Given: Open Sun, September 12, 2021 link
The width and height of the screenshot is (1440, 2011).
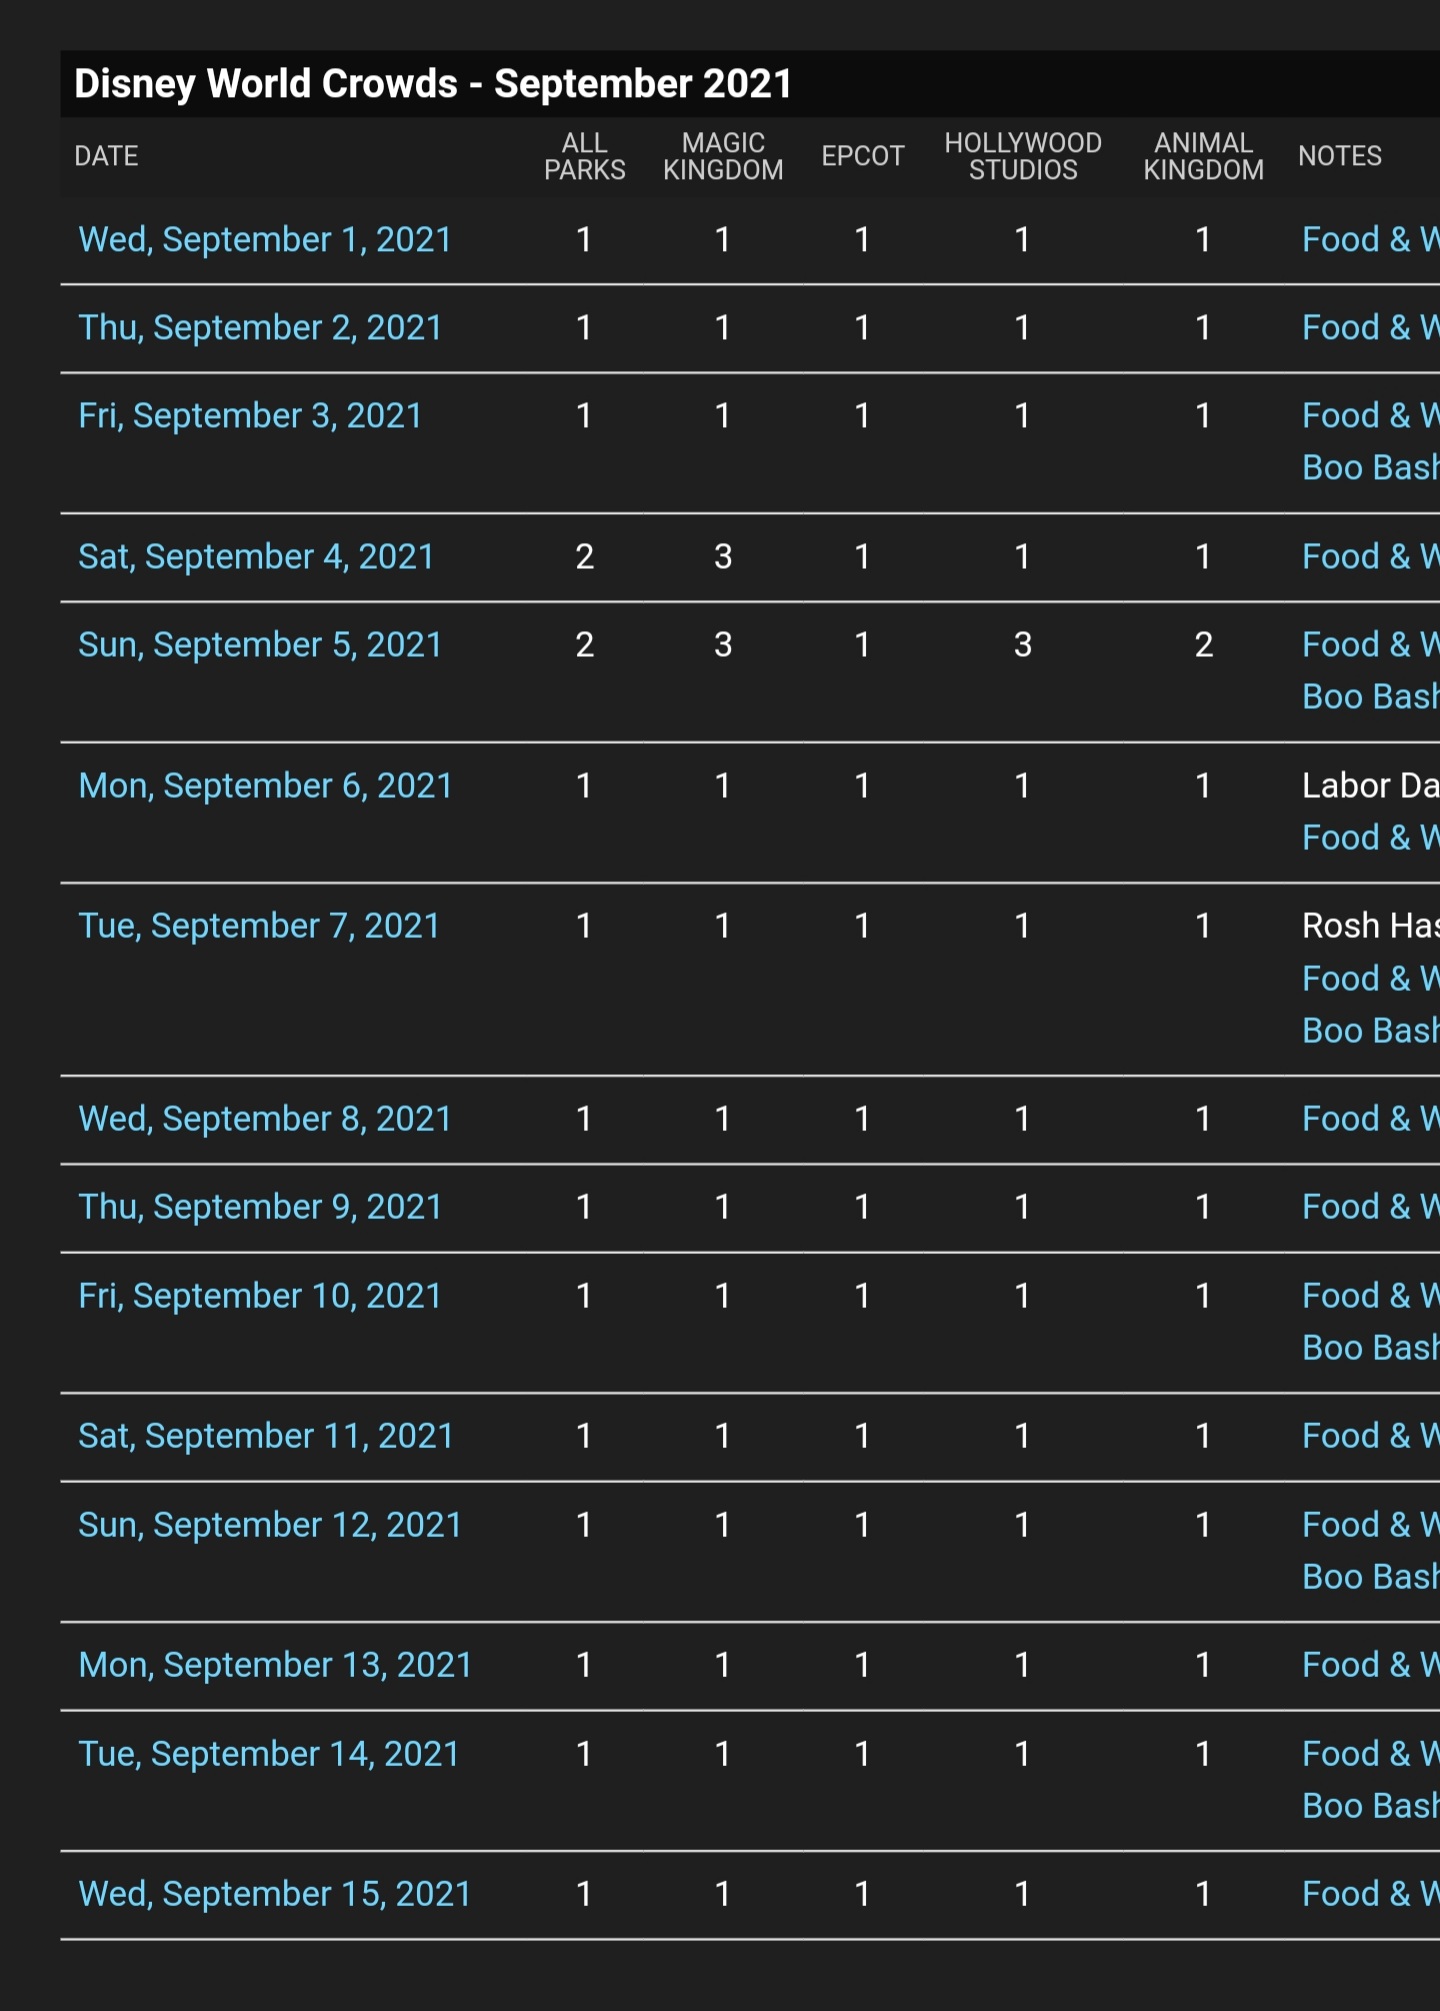Looking at the screenshot, I should coord(270,1525).
